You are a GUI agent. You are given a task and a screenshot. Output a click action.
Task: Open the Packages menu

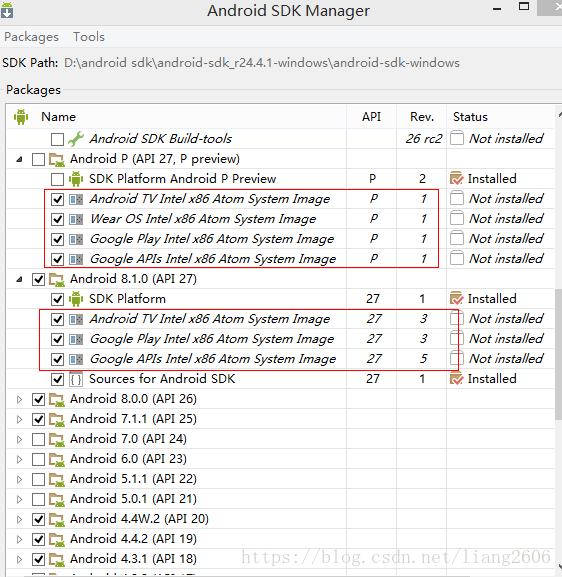(x=31, y=37)
